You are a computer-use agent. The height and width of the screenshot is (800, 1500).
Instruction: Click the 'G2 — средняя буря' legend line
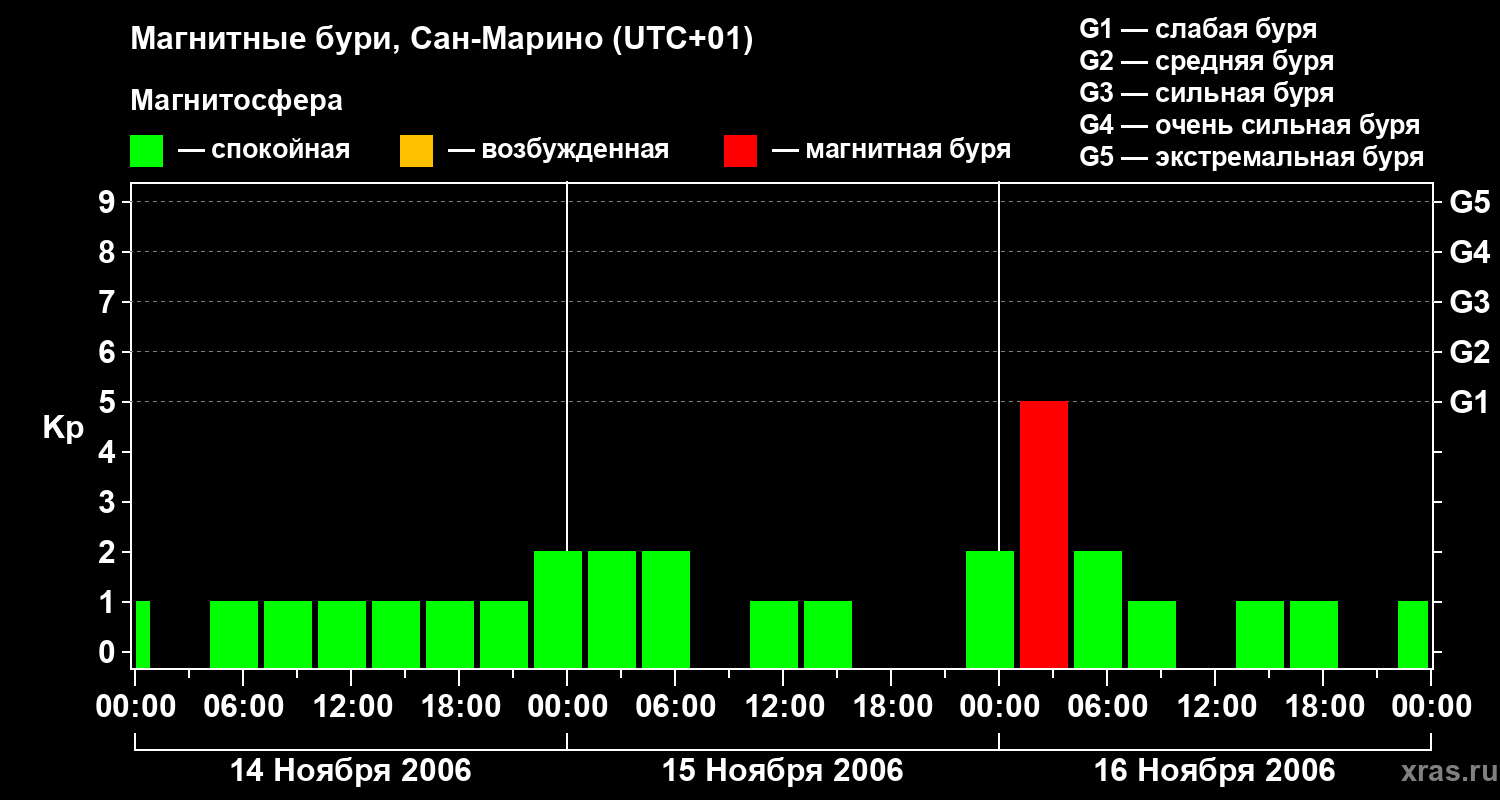pos(1206,61)
